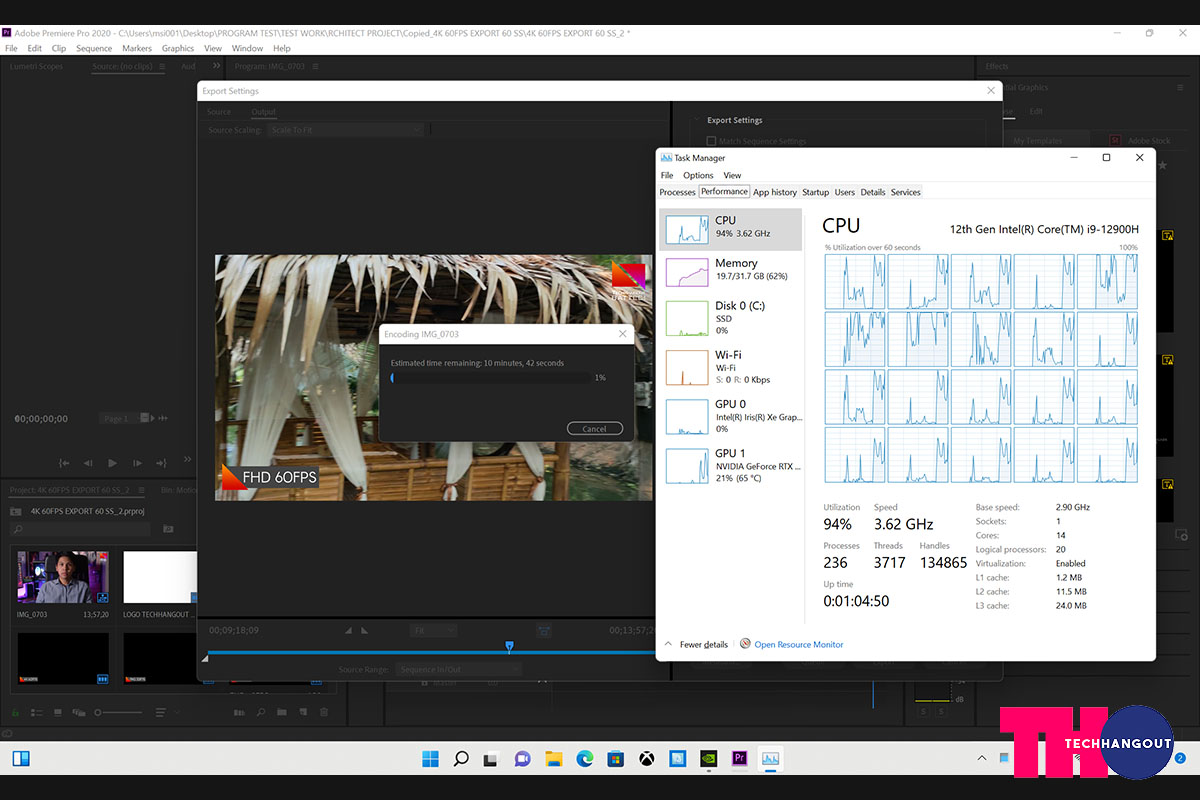Image resolution: width=1200 pixels, height=800 pixels.
Task: Switch Project panel to Icon view
Action: tap(59, 712)
